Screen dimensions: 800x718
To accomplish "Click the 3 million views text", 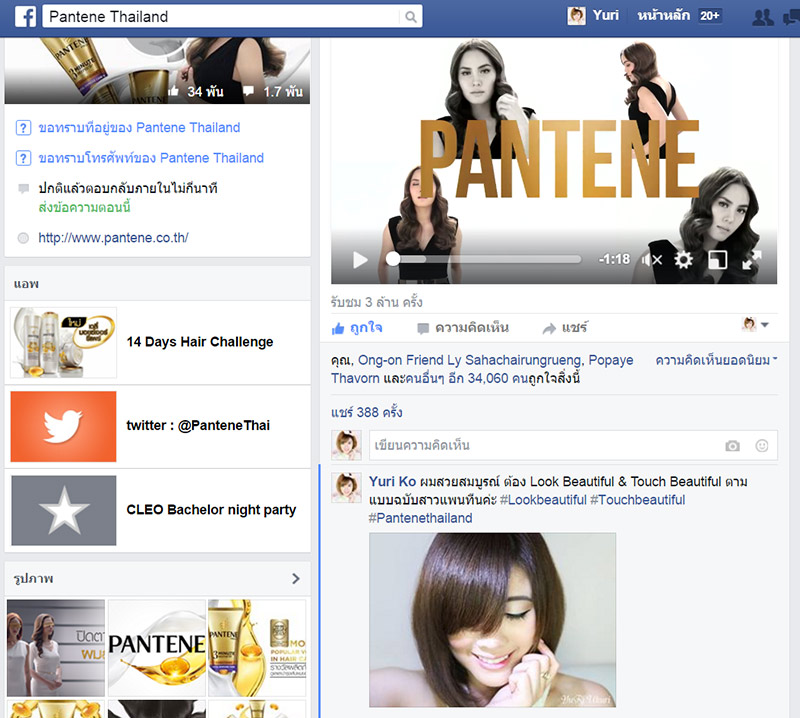I will point(377,303).
